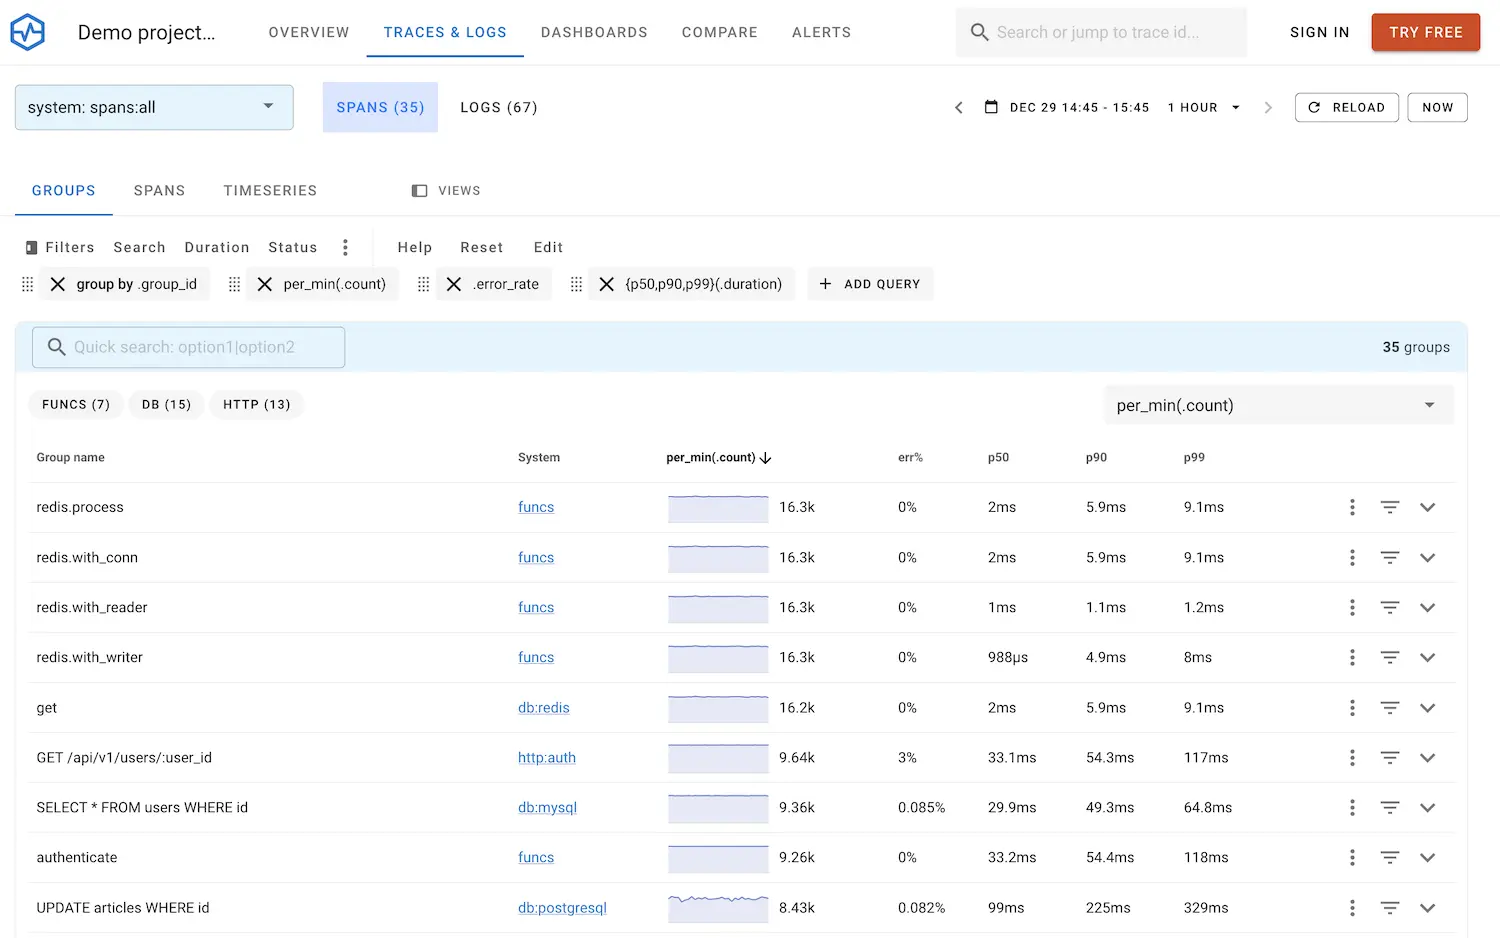Remove the per_min(.count) query chip
The image size is (1500, 938).
265,284
